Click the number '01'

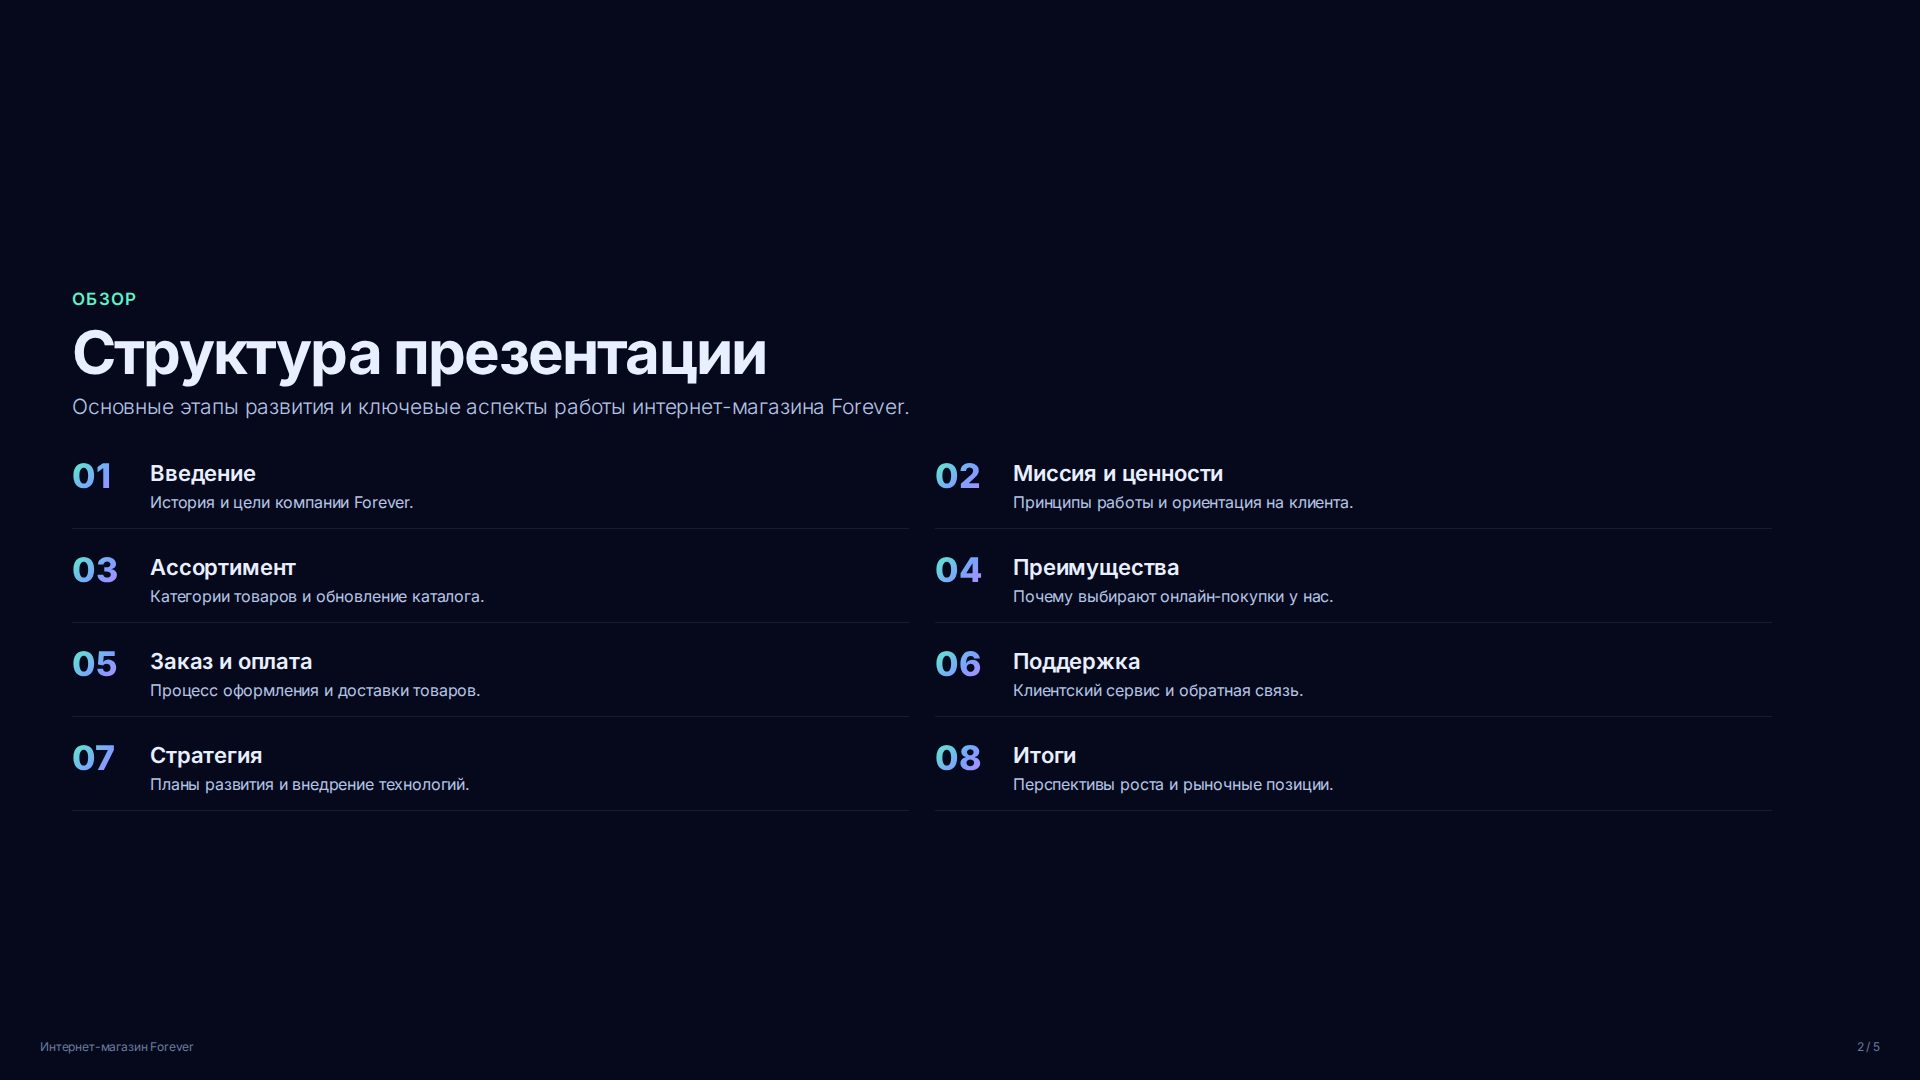[x=92, y=476]
